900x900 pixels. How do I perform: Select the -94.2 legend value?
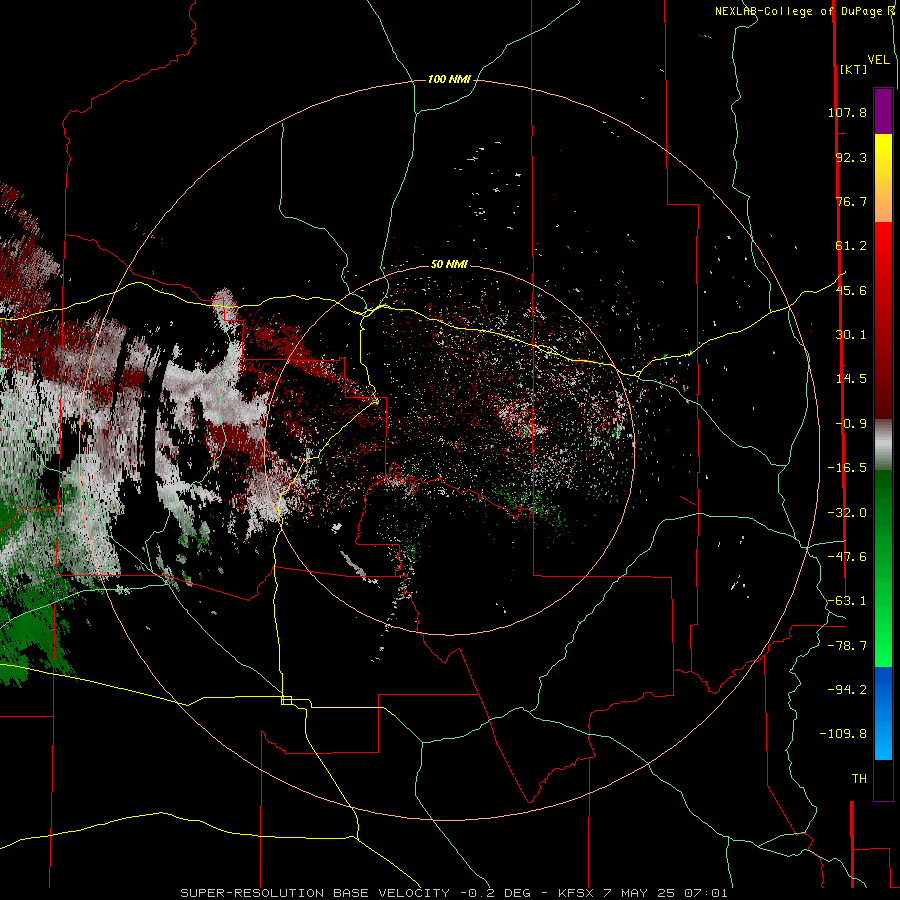[847, 690]
